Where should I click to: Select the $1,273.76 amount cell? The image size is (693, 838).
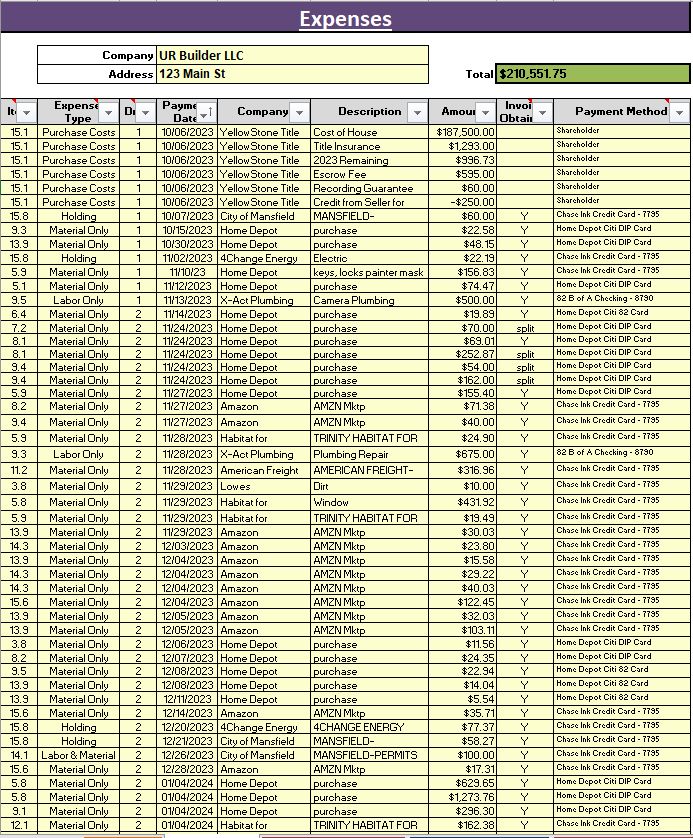(463, 797)
